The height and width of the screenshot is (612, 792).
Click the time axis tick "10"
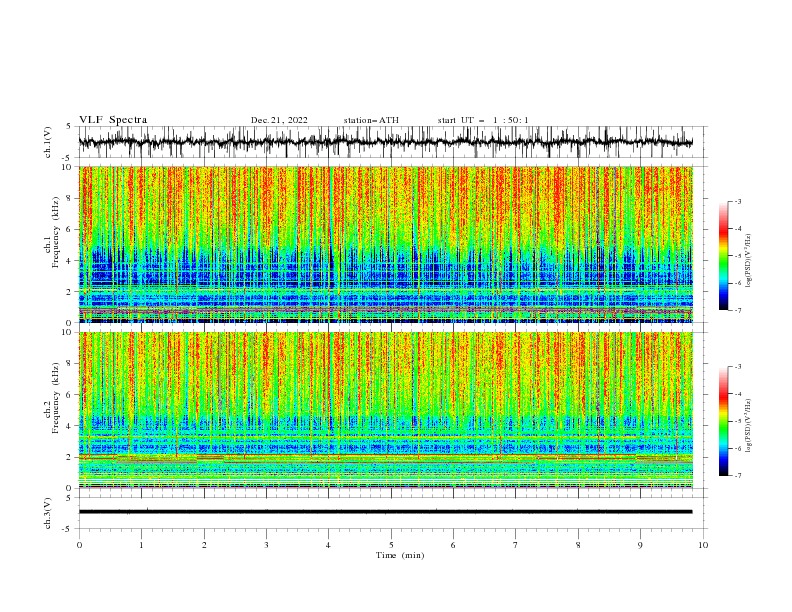(703, 545)
